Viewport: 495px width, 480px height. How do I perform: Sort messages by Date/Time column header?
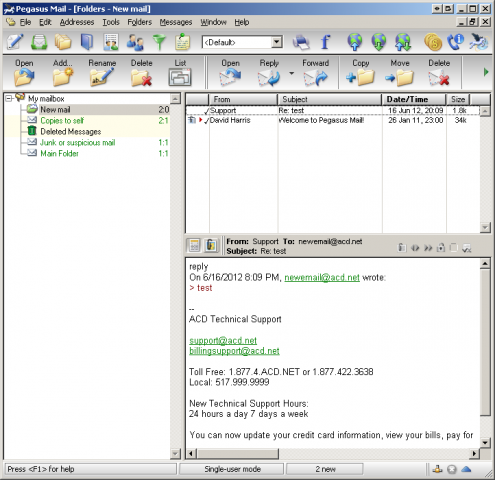[x=414, y=99]
